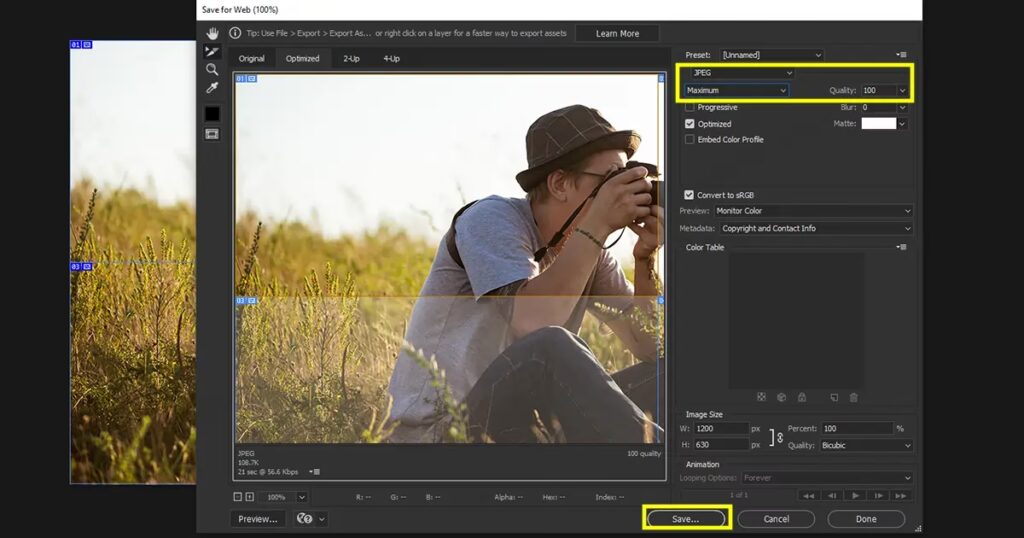Image resolution: width=1024 pixels, height=538 pixels.
Task: Click the Save... button
Action: (686, 519)
